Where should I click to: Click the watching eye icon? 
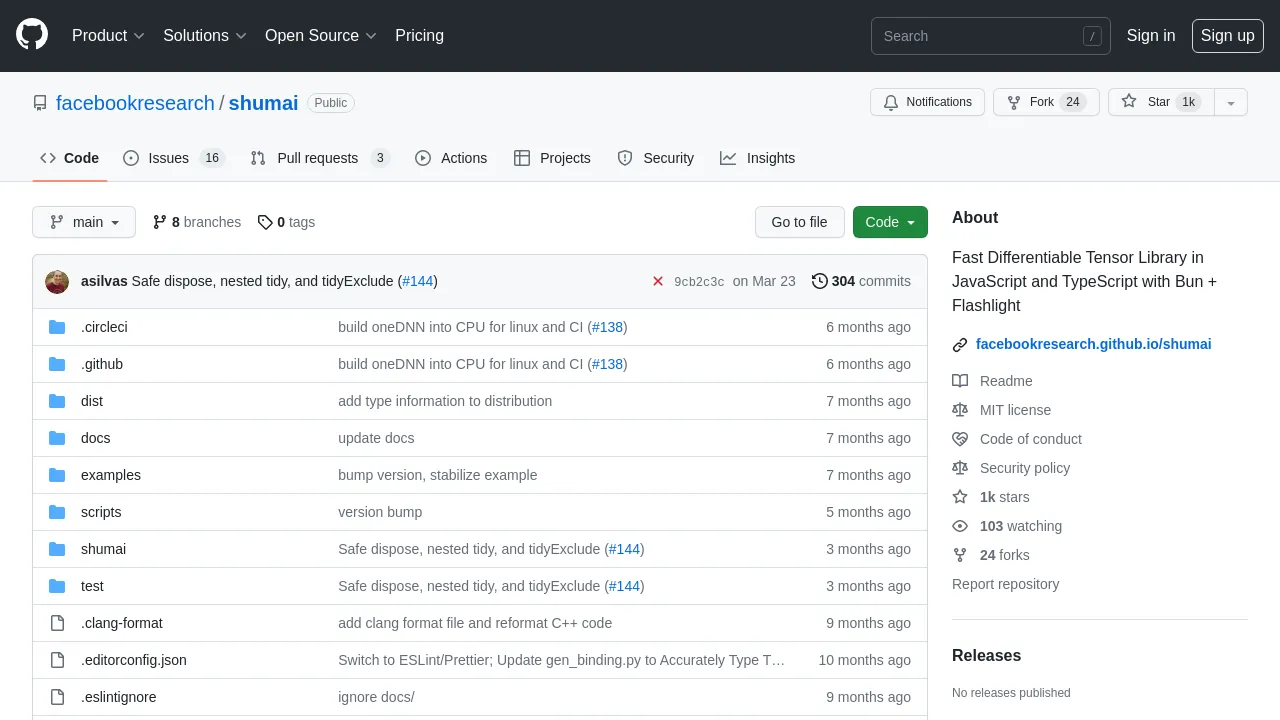(x=960, y=526)
